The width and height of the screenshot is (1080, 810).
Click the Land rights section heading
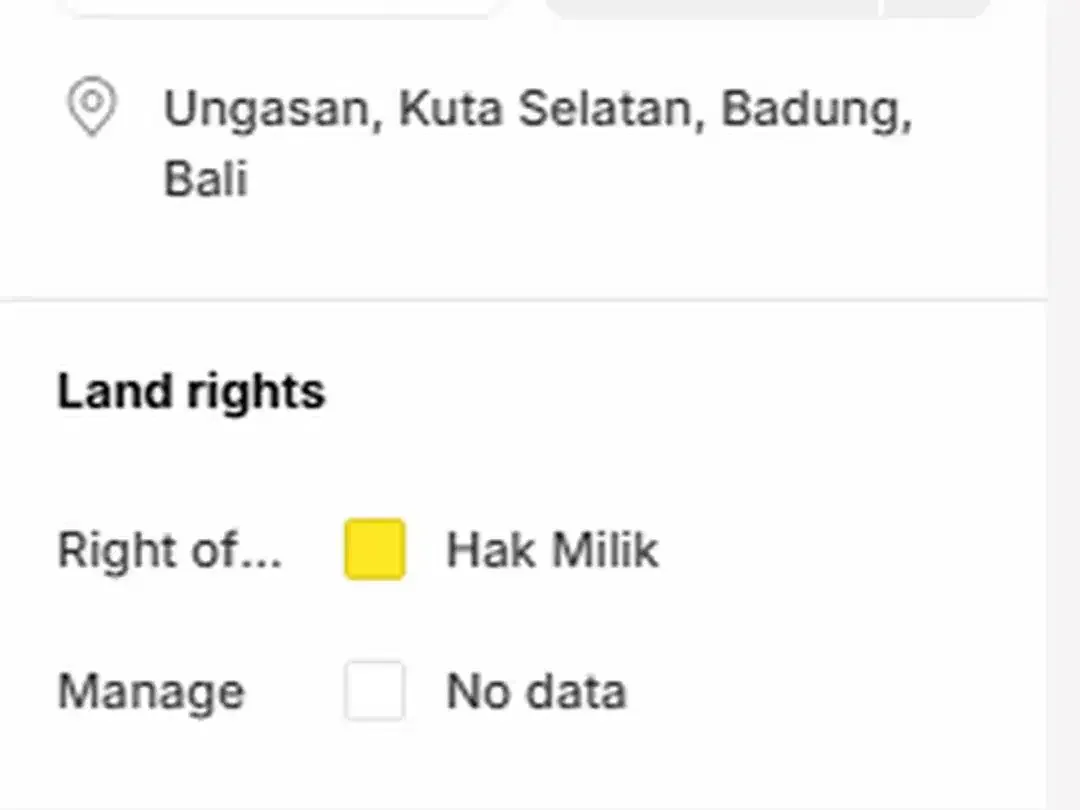click(x=191, y=391)
